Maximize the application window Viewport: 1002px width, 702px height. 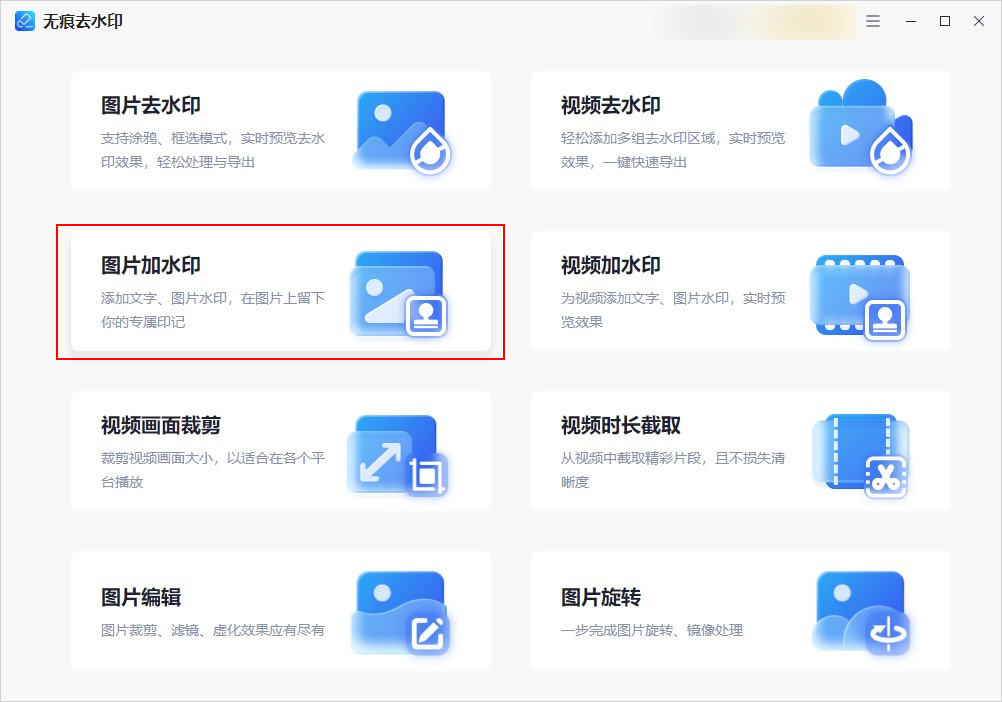pyautogui.click(x=943, y=20)
